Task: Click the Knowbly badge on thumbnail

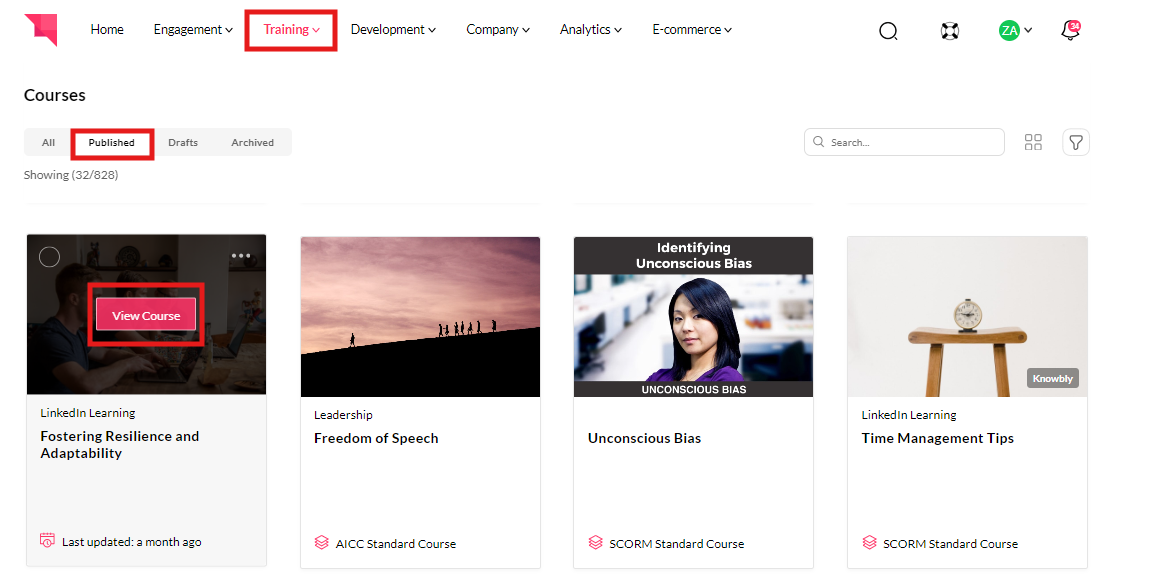Action: click(1052, 379)
